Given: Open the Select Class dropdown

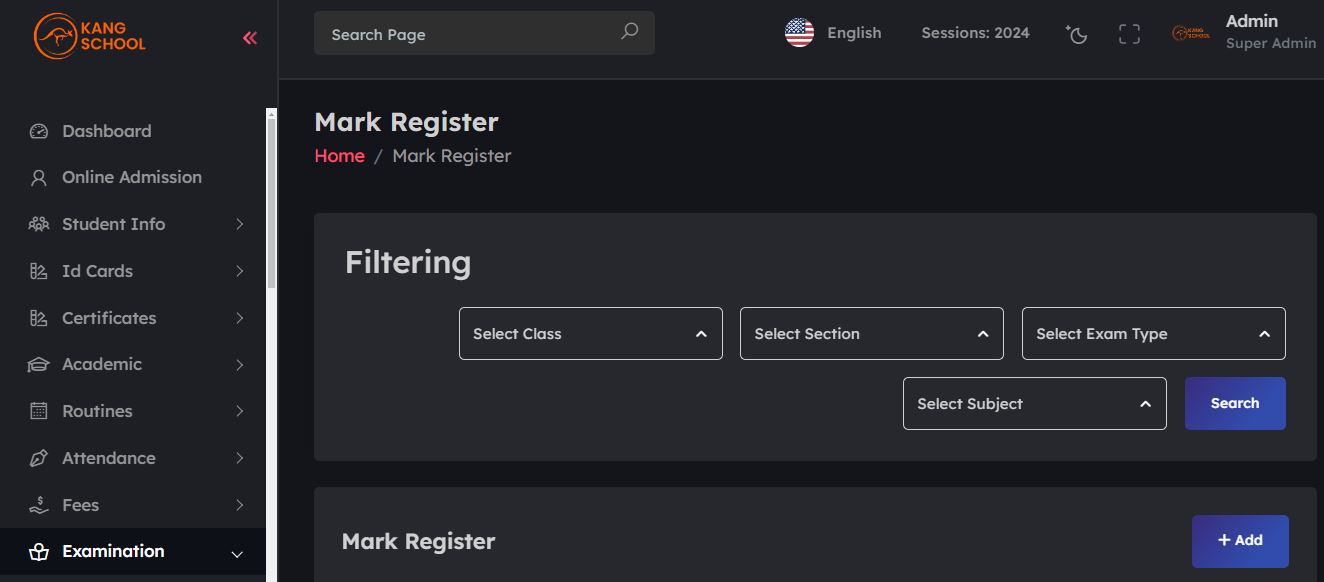Looking at the screenshot, I should [x=591, y=334].
